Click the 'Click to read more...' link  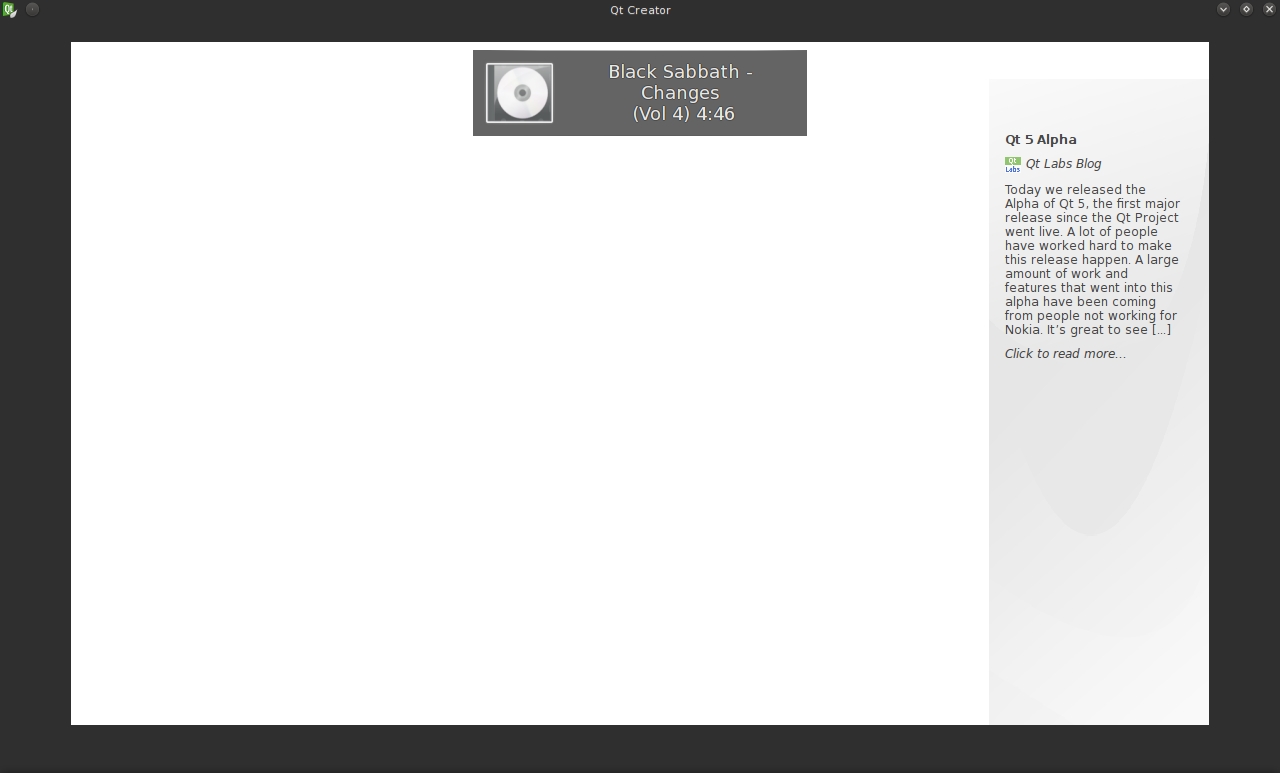tap(1065, 354)
